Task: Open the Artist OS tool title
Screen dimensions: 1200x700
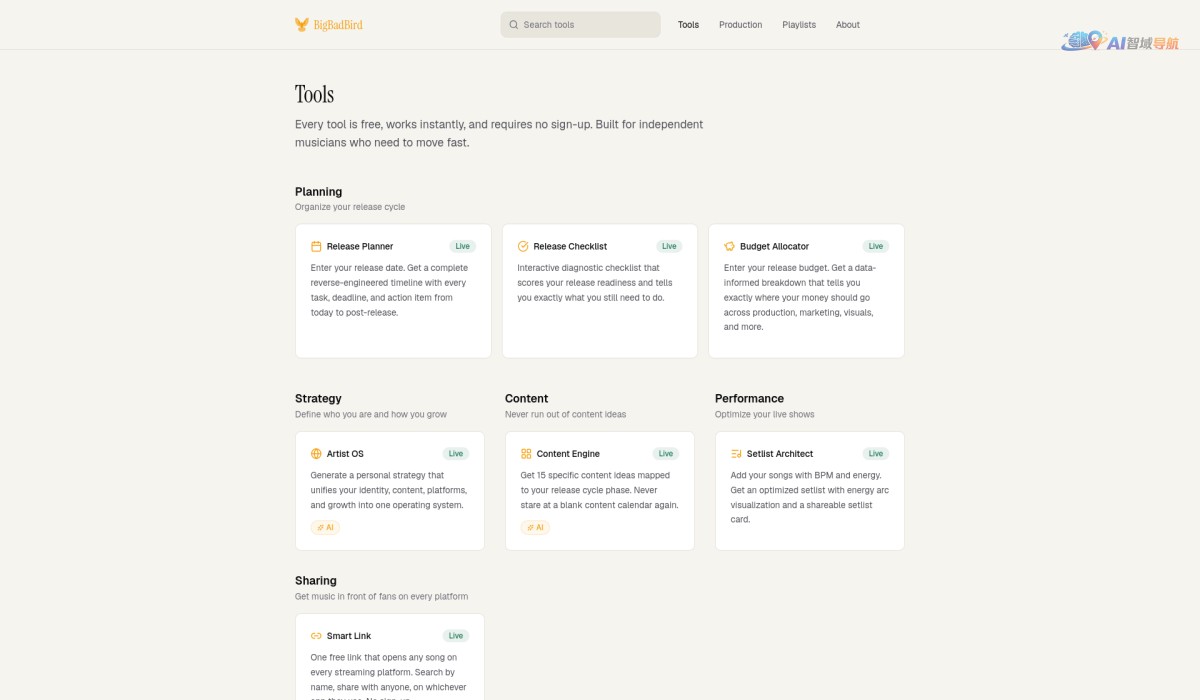Action: pyautogui.click(x=345, y=454)
